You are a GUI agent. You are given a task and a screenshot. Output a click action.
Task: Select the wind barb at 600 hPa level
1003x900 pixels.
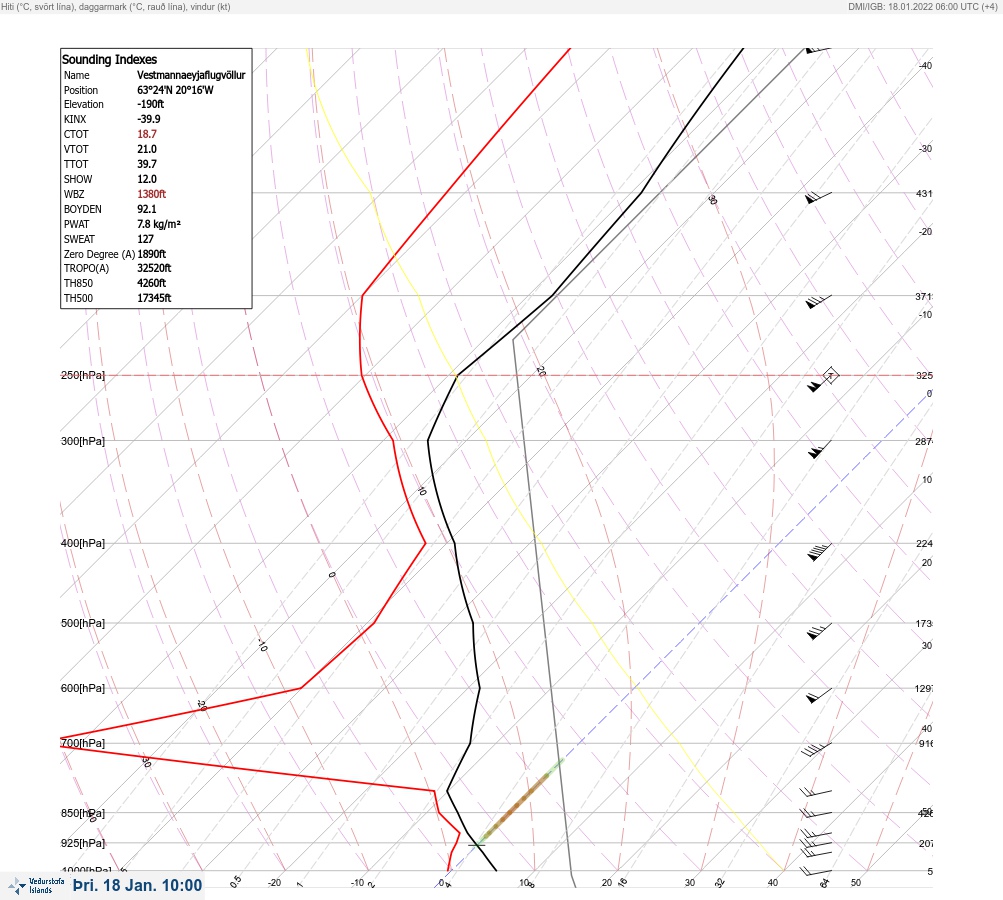pos(819,696)
